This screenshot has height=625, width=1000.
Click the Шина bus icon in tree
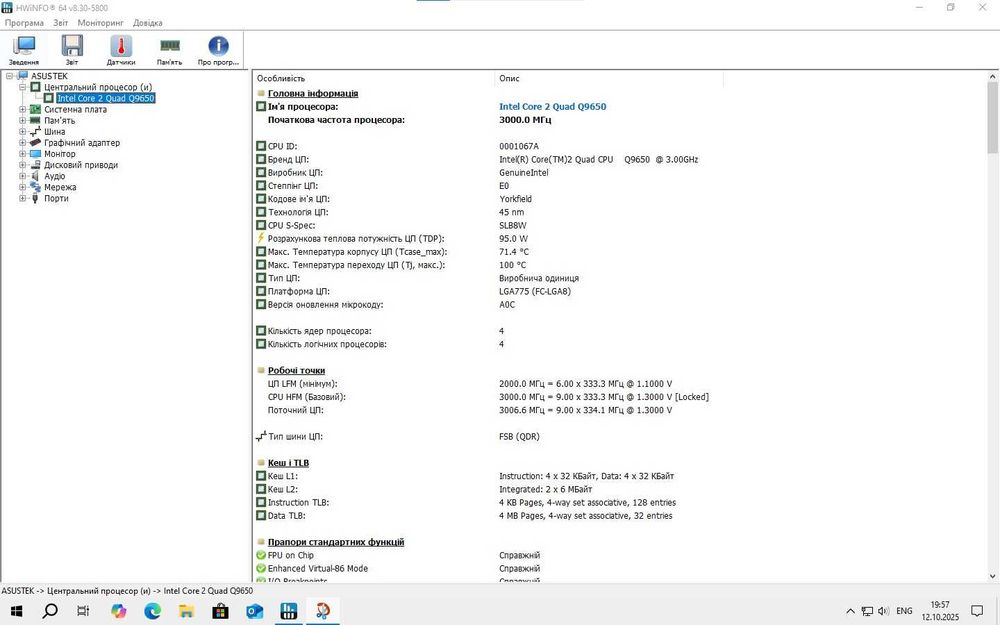pos(36,131)
